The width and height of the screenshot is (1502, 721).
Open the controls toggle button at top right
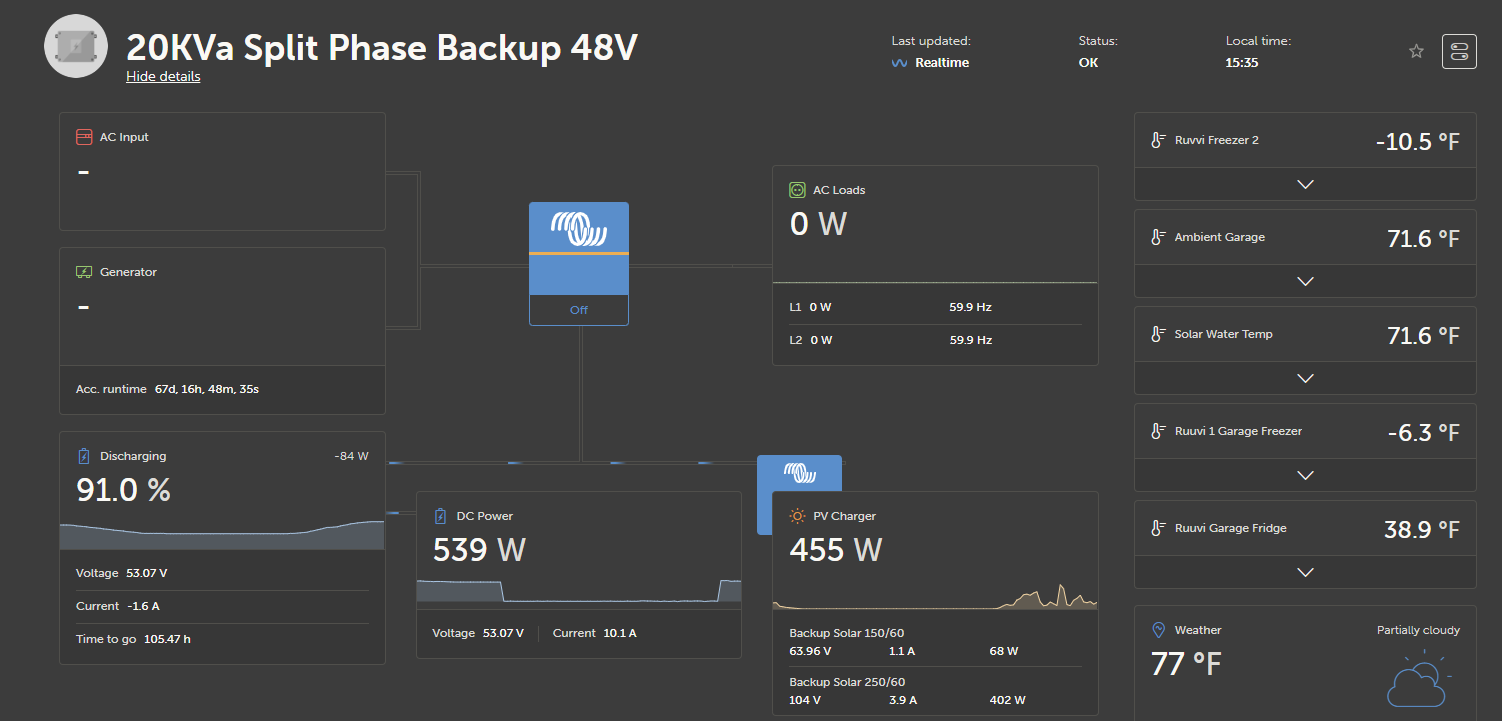(x=1459, y=51)
